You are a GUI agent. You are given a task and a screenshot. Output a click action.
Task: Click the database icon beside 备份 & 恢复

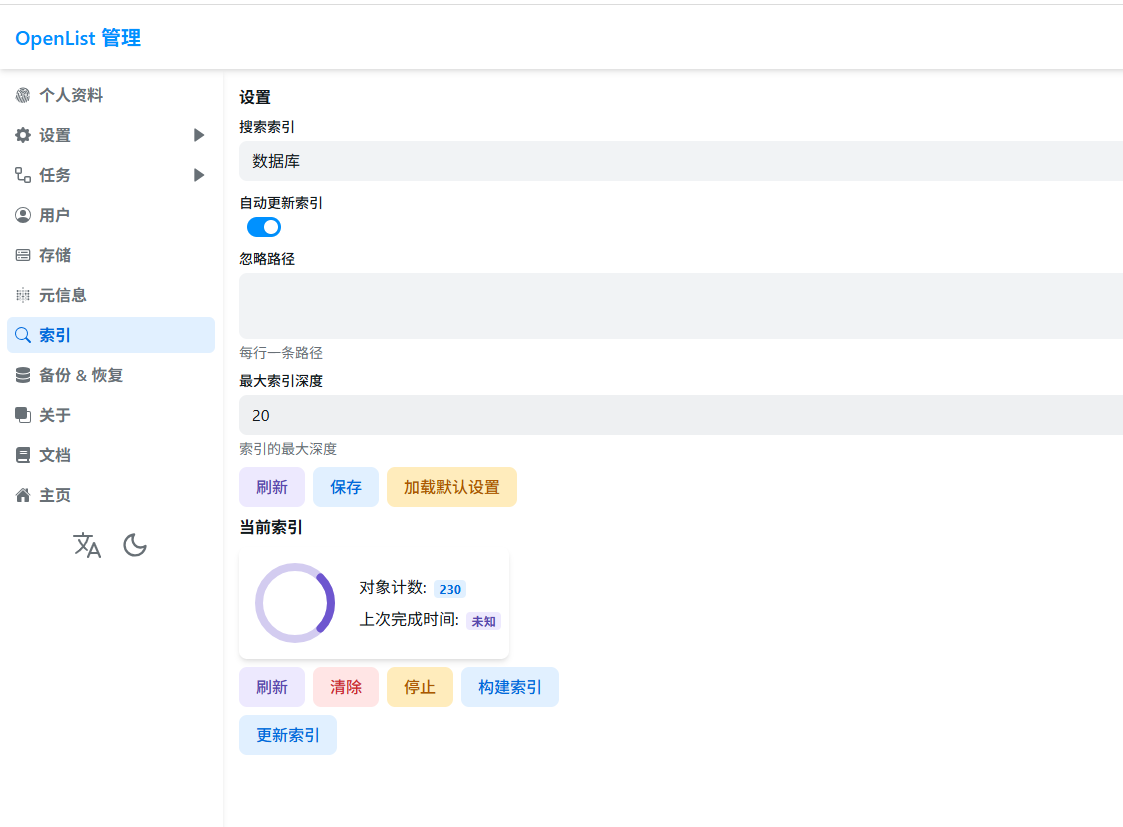(23, 375)
